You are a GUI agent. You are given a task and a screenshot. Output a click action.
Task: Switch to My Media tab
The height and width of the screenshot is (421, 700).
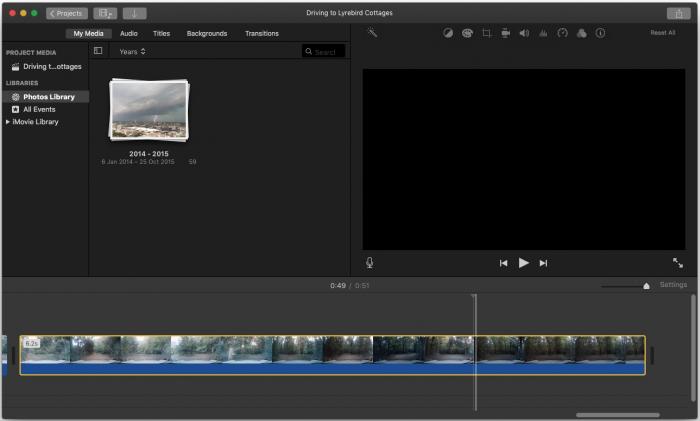tap(88, 33)
